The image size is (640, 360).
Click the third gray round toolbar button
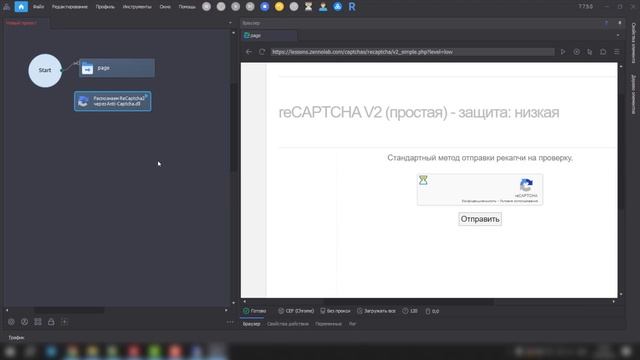click(x=236, y=7)
